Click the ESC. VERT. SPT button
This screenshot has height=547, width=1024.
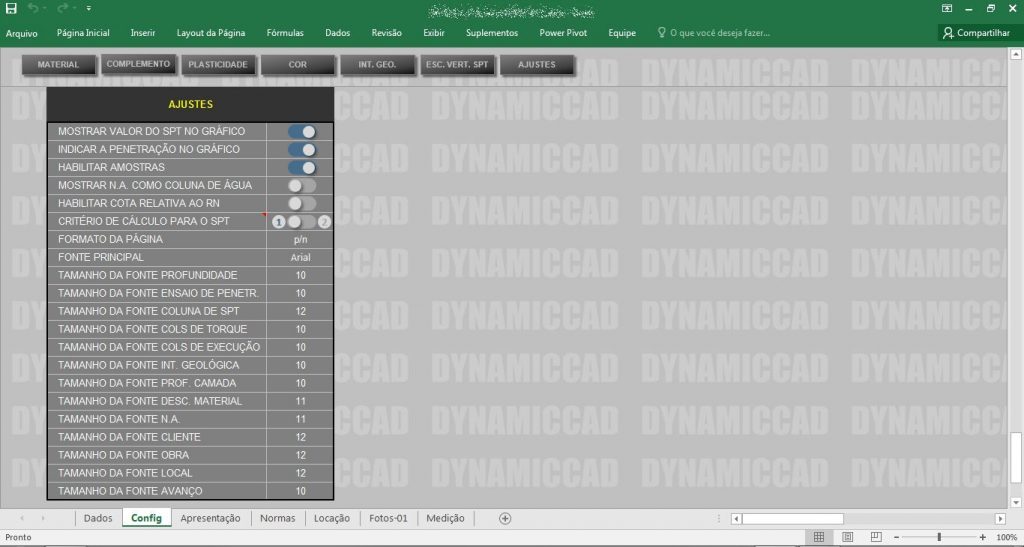457,65
